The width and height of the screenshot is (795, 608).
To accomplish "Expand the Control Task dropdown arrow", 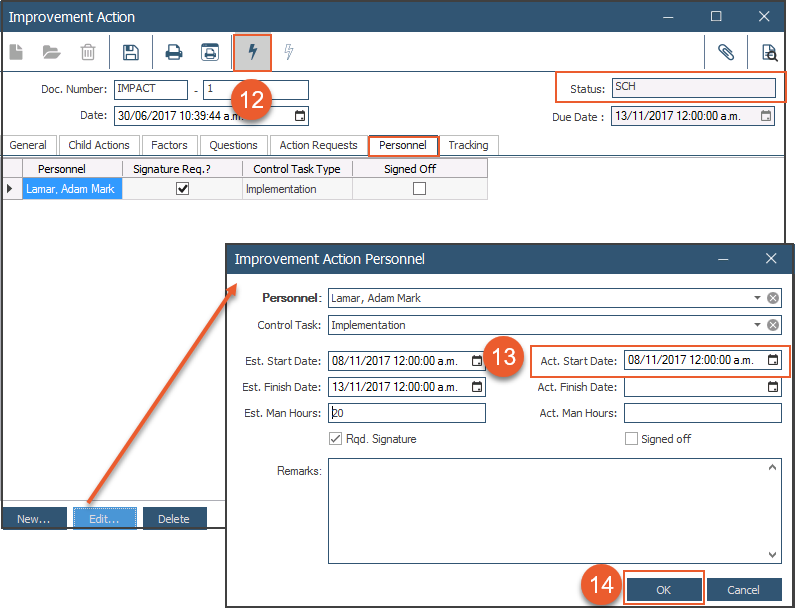I will point(757,325).
